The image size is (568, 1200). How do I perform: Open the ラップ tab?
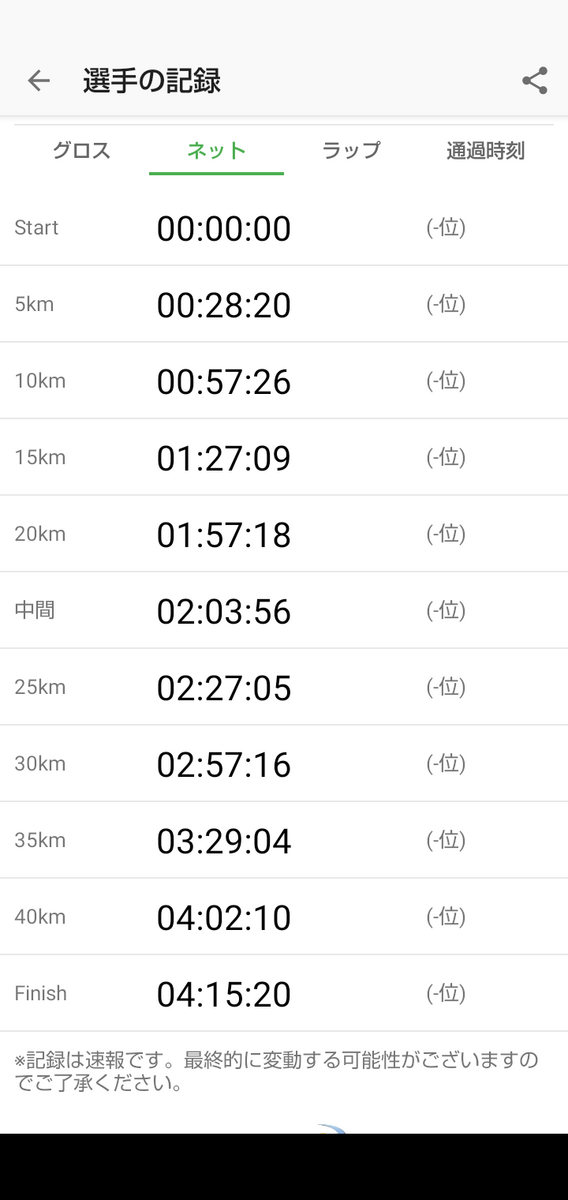pyautogui.click(x=351, y=151)
